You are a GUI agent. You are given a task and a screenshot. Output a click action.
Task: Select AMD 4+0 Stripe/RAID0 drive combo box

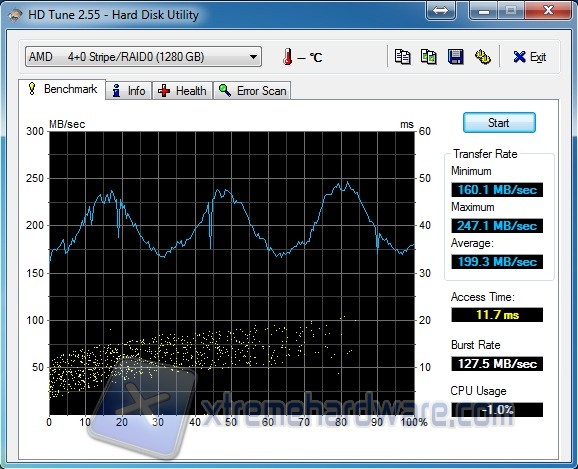[x=143, y=57]
